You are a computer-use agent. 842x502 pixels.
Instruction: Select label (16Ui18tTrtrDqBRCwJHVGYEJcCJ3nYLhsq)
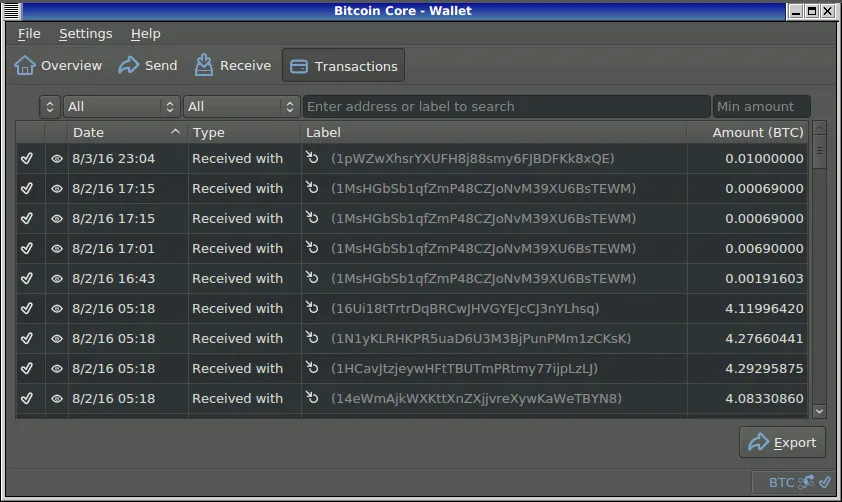point(465,309)
